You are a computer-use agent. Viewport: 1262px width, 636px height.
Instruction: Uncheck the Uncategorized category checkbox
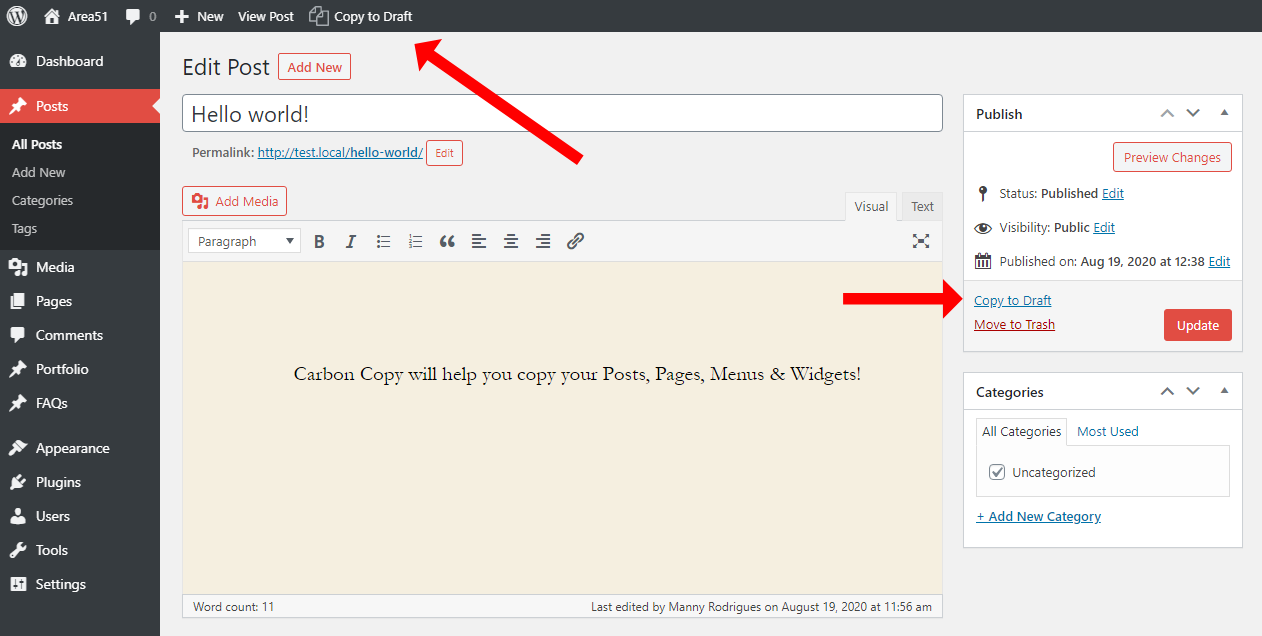997,472
